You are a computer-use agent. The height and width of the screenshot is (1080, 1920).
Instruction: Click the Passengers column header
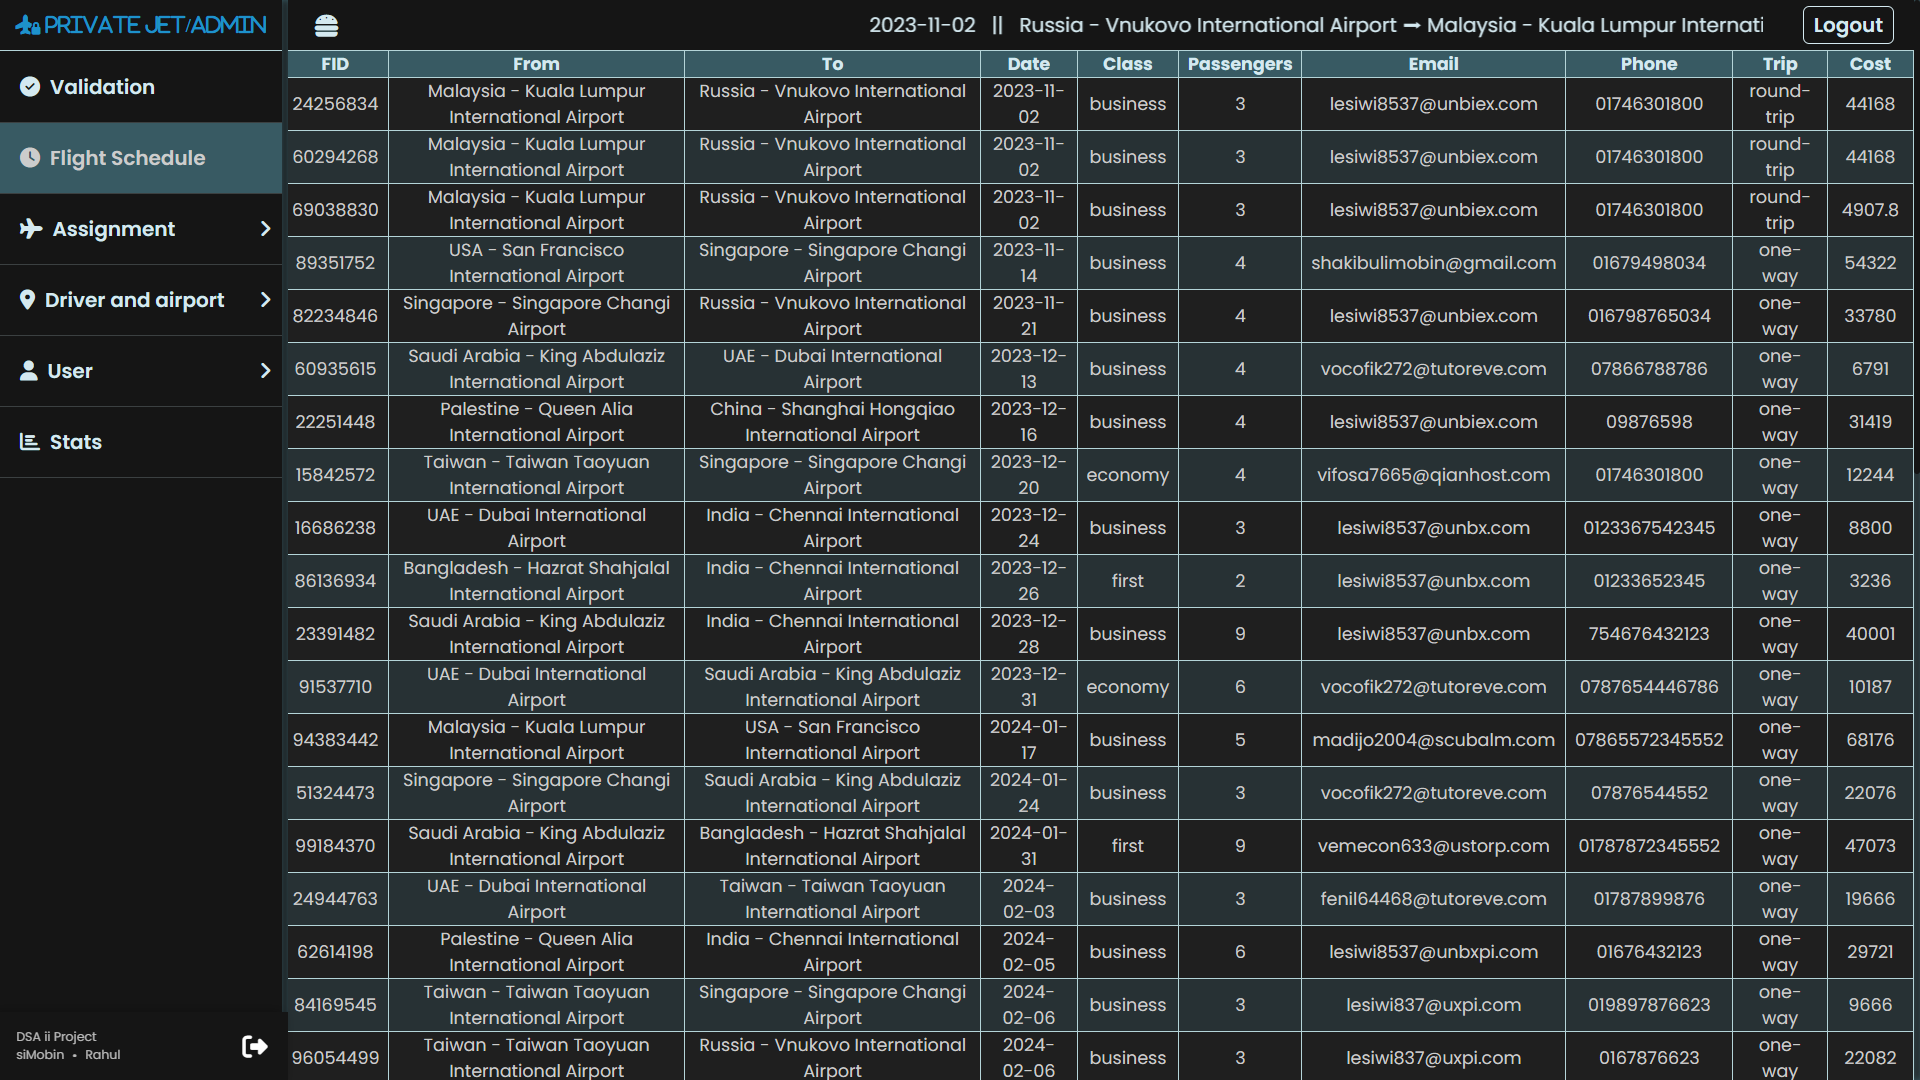tap(1240, 64)
